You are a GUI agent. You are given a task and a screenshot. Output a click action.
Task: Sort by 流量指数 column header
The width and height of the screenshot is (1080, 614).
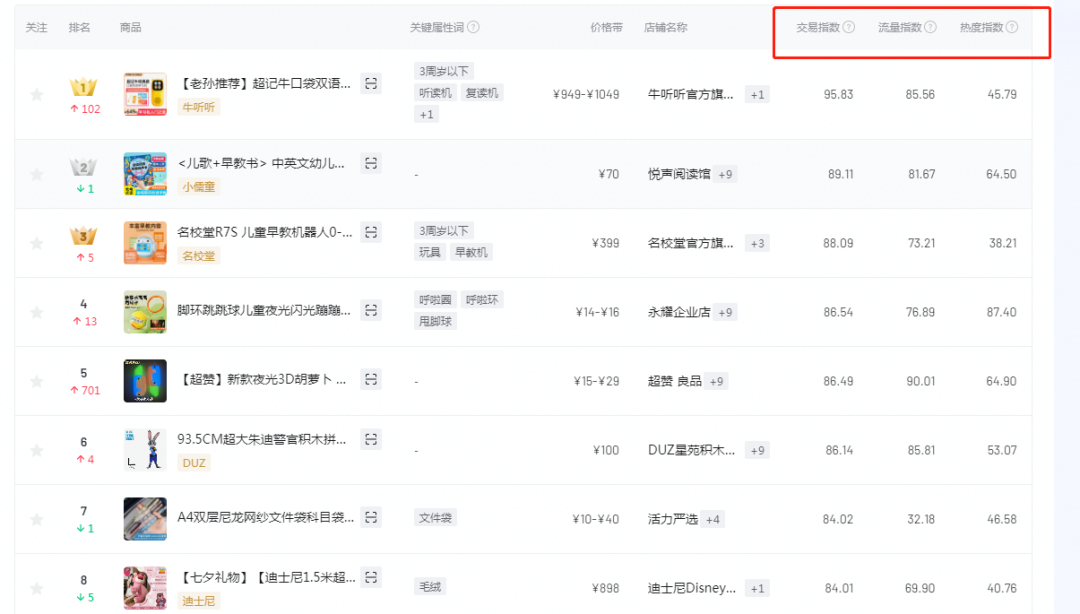[900, 27]
